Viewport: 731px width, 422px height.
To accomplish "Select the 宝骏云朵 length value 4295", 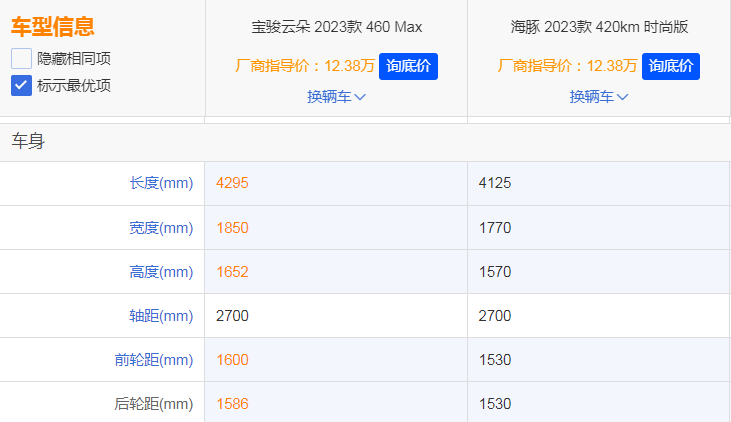I will tap(232, 183).
